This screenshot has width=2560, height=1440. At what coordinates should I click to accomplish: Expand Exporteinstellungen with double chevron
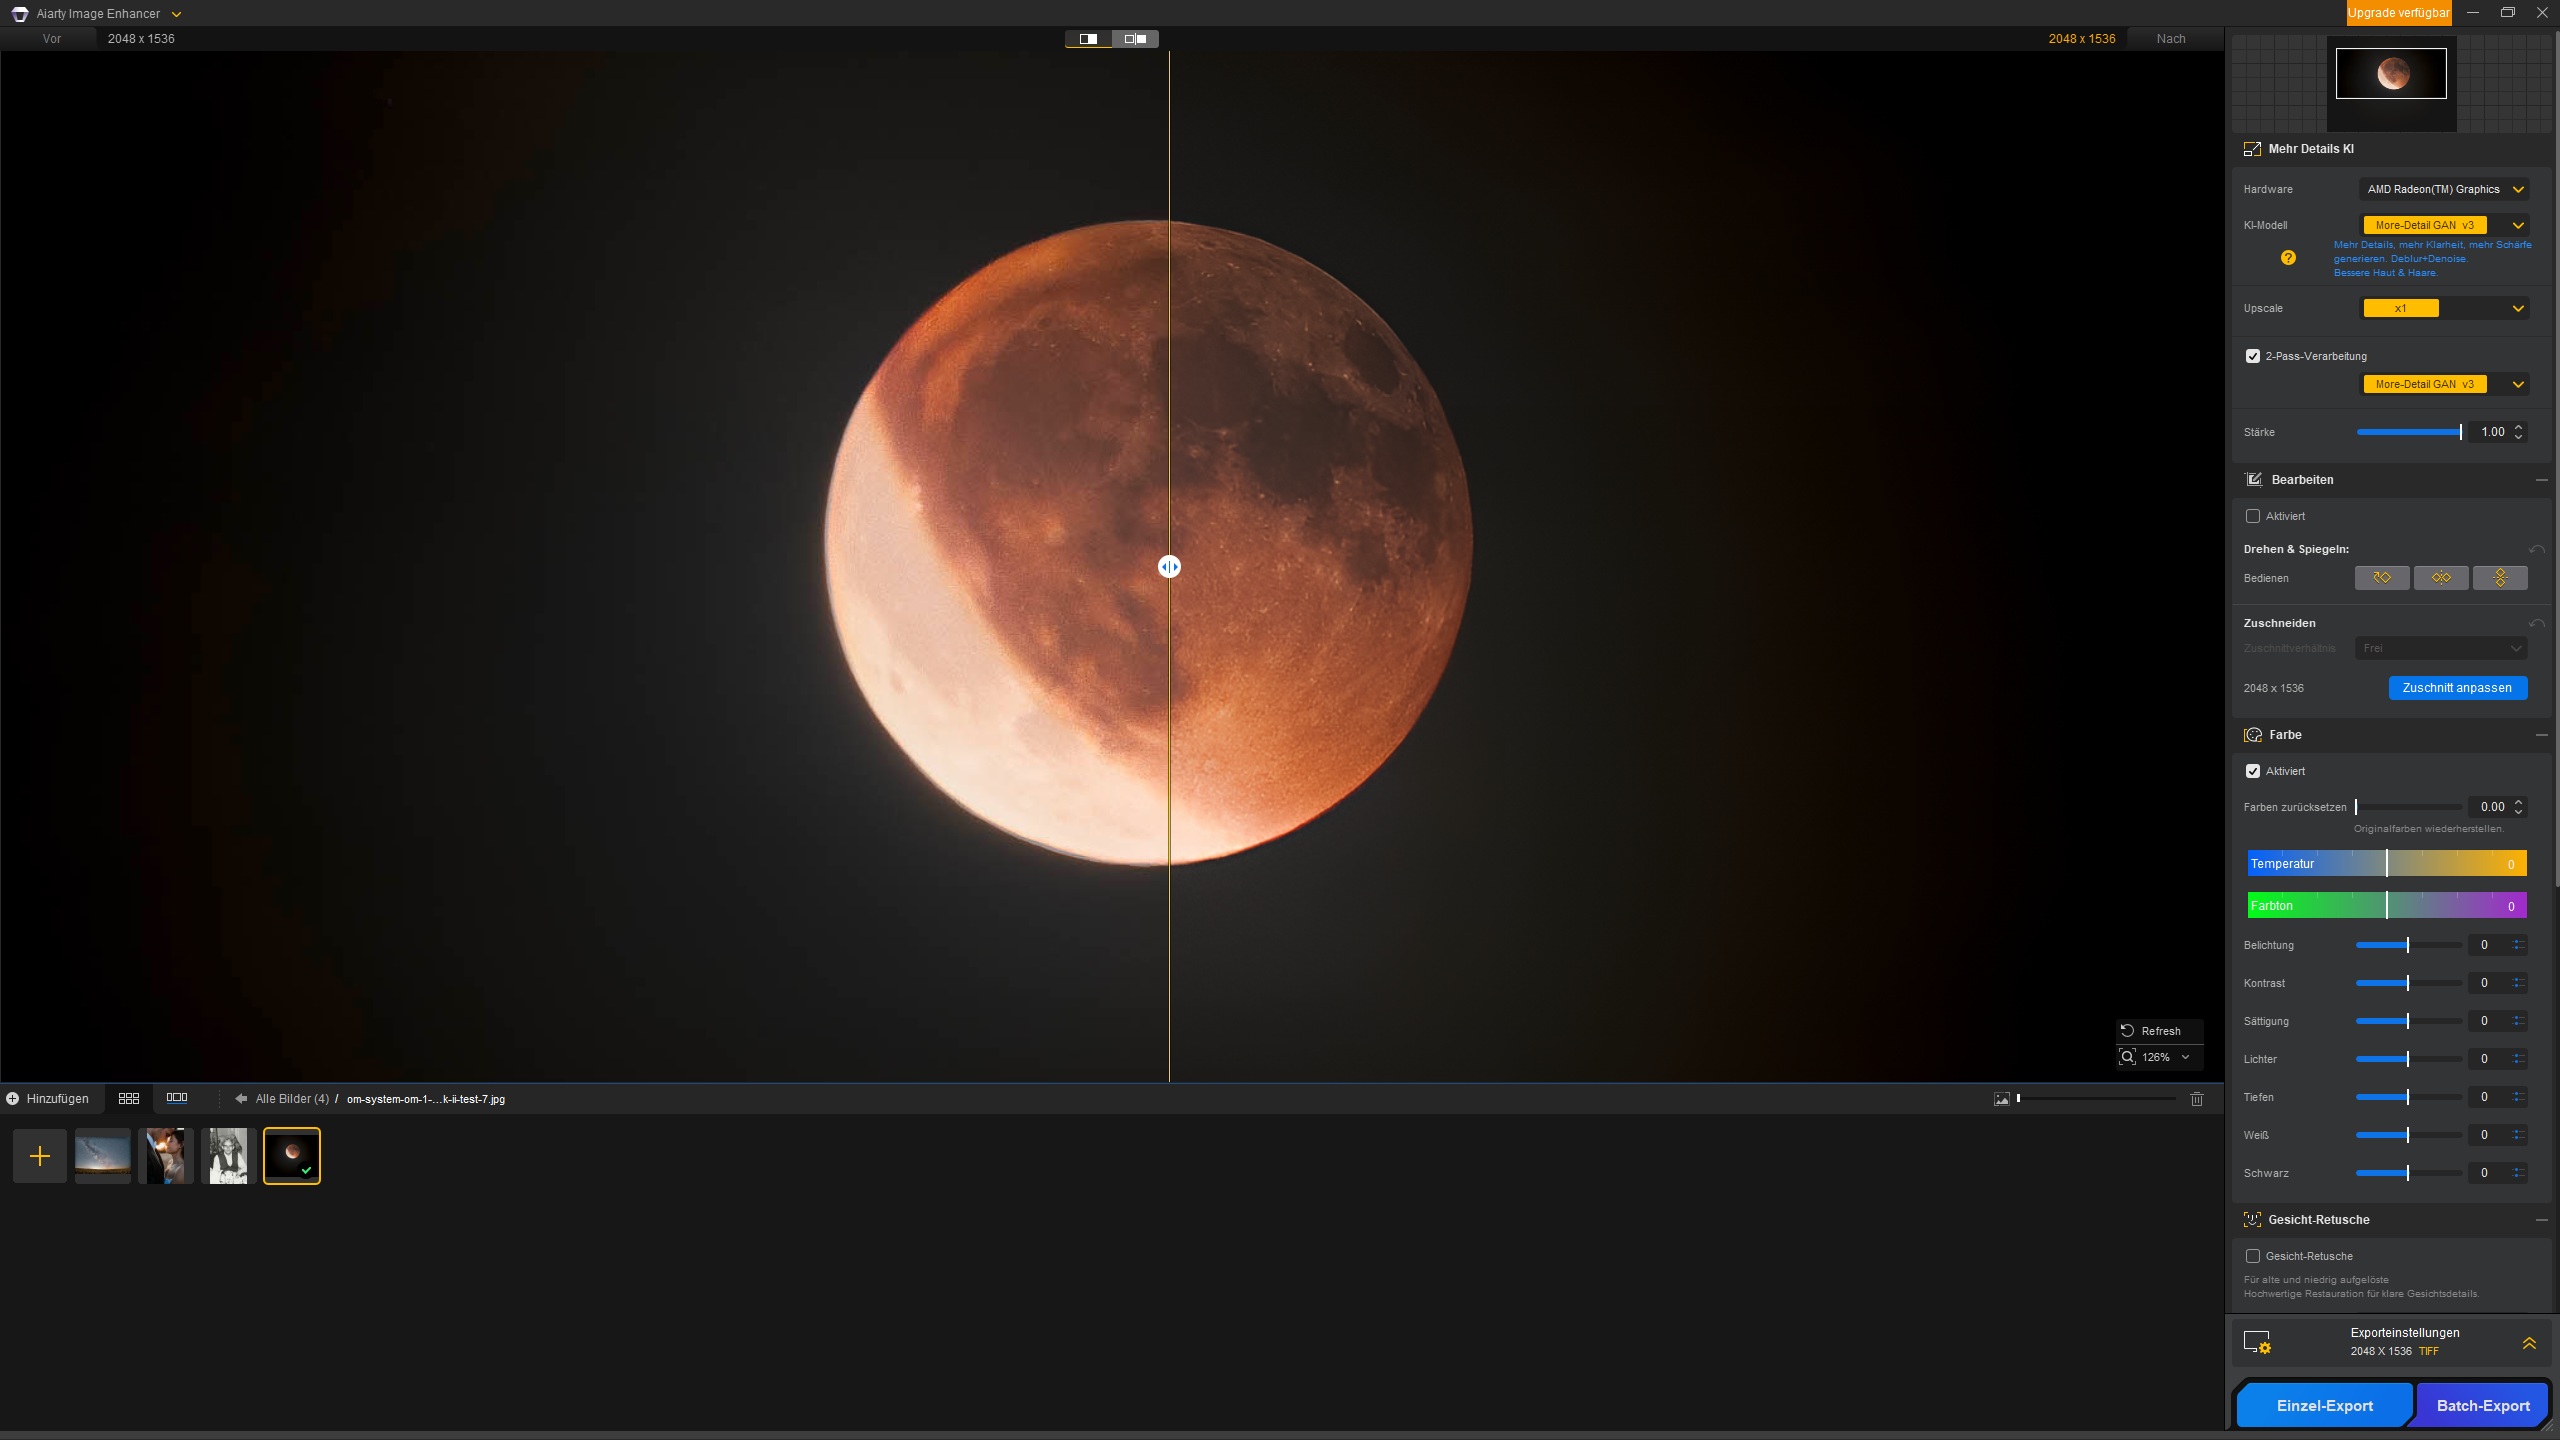coord(2529,1343)
